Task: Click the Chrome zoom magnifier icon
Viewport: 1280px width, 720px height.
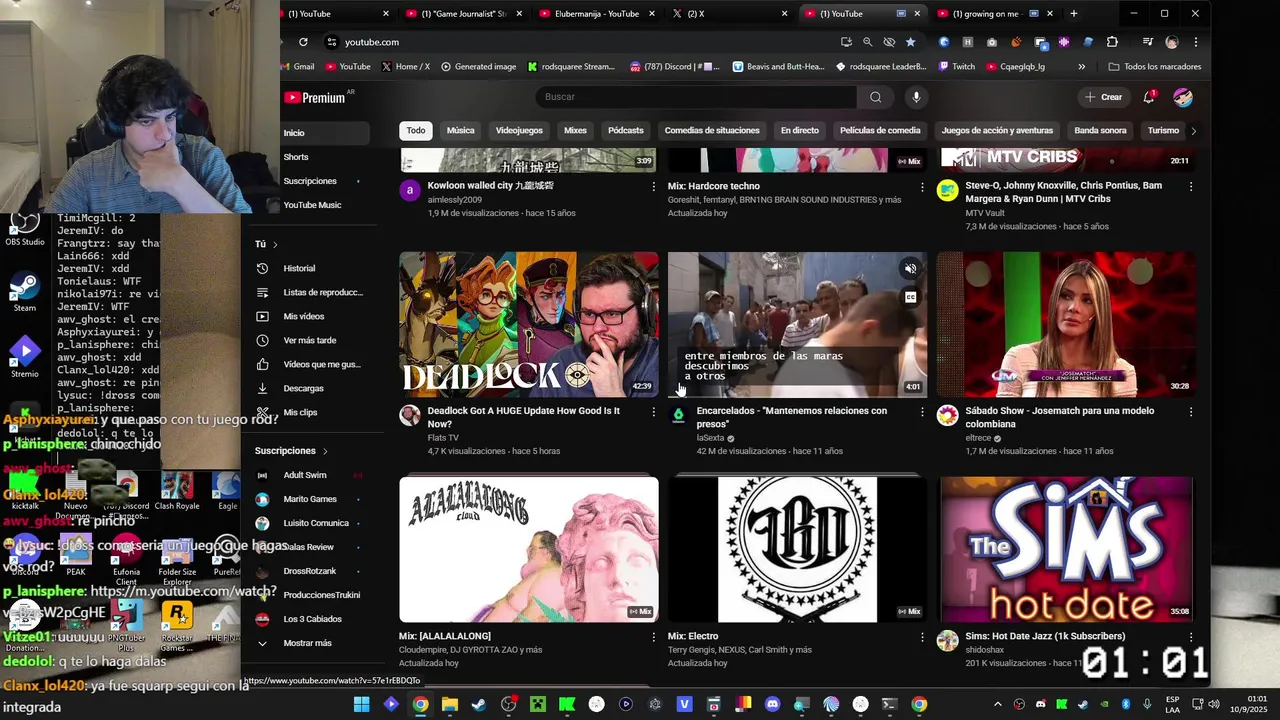Action: 867,42
